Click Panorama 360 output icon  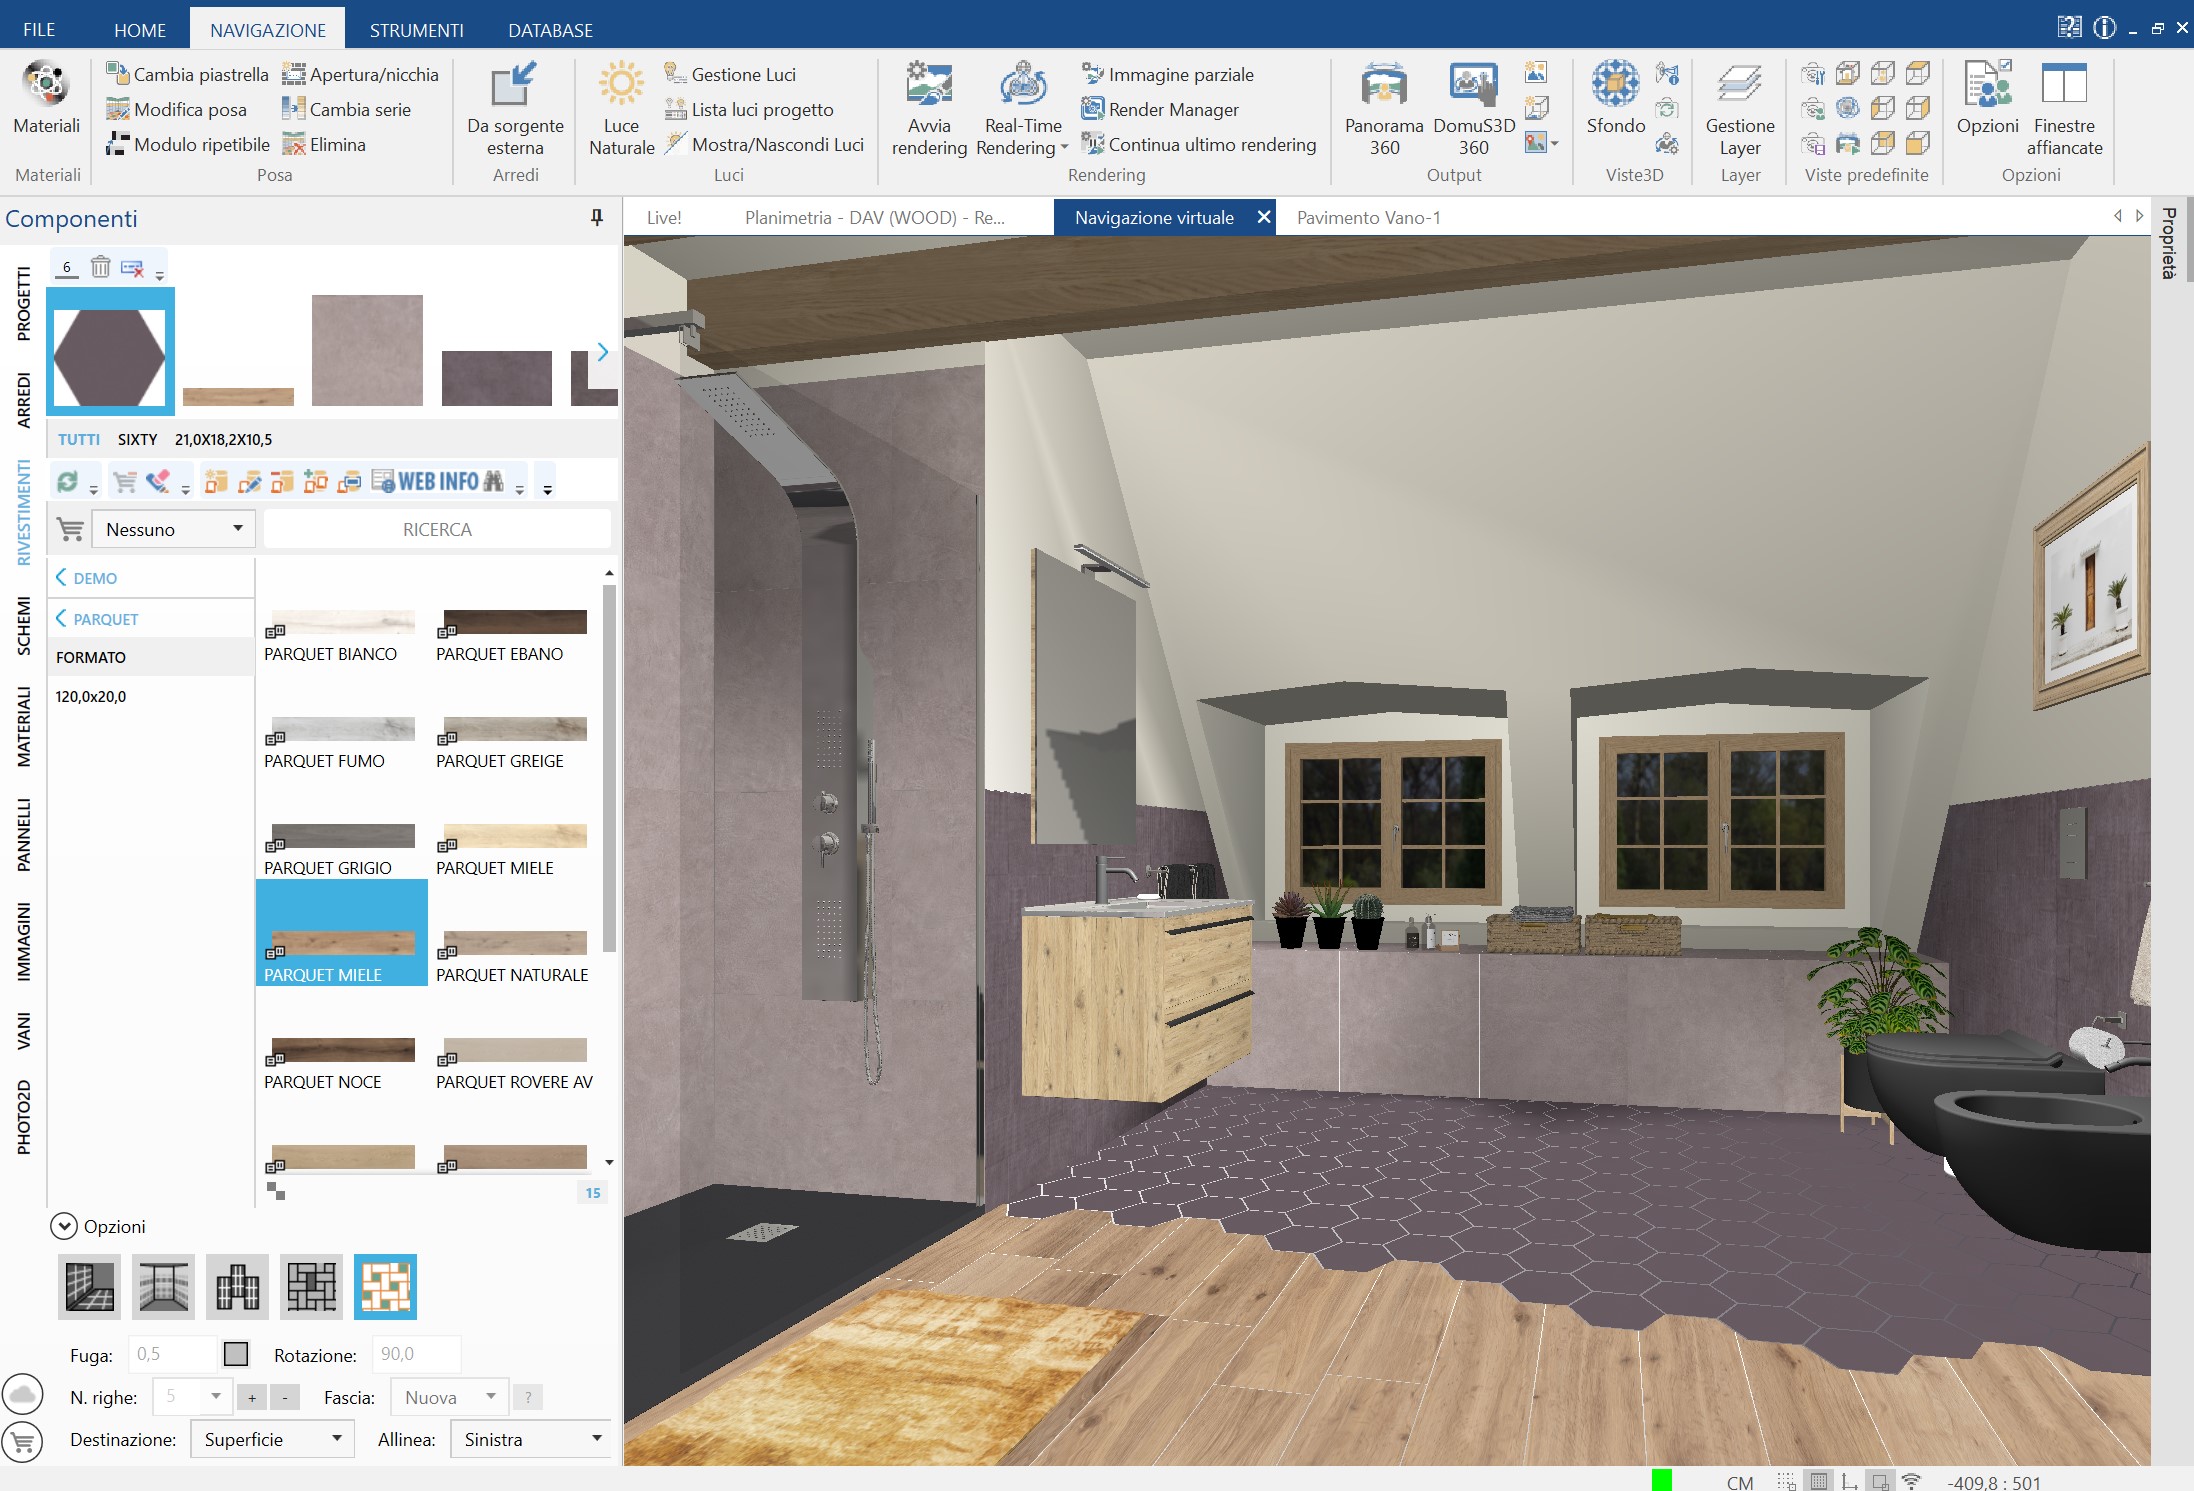1384,108
